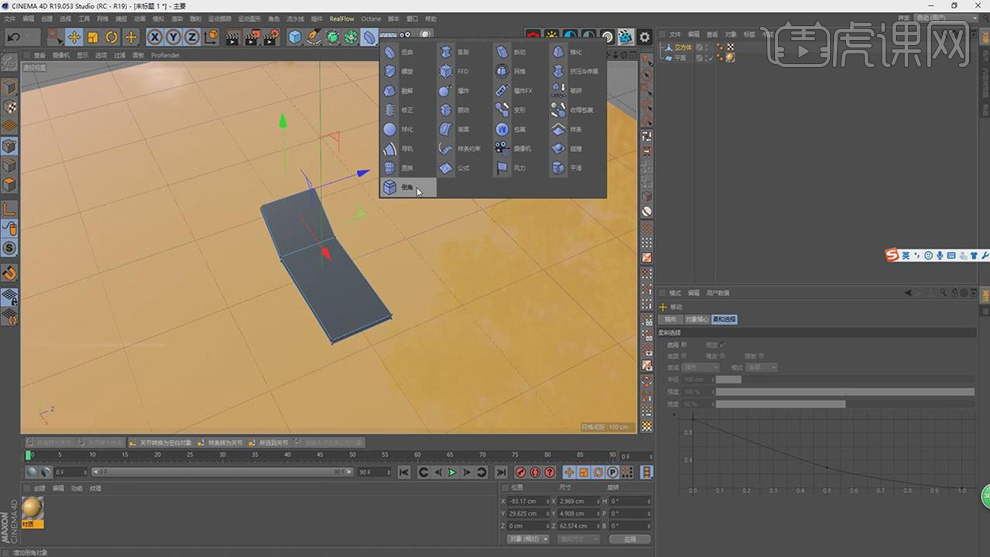This screenshot has width=990, height=557.
Task: Click the Apply button in coordinates
Action: click(629, 539)
